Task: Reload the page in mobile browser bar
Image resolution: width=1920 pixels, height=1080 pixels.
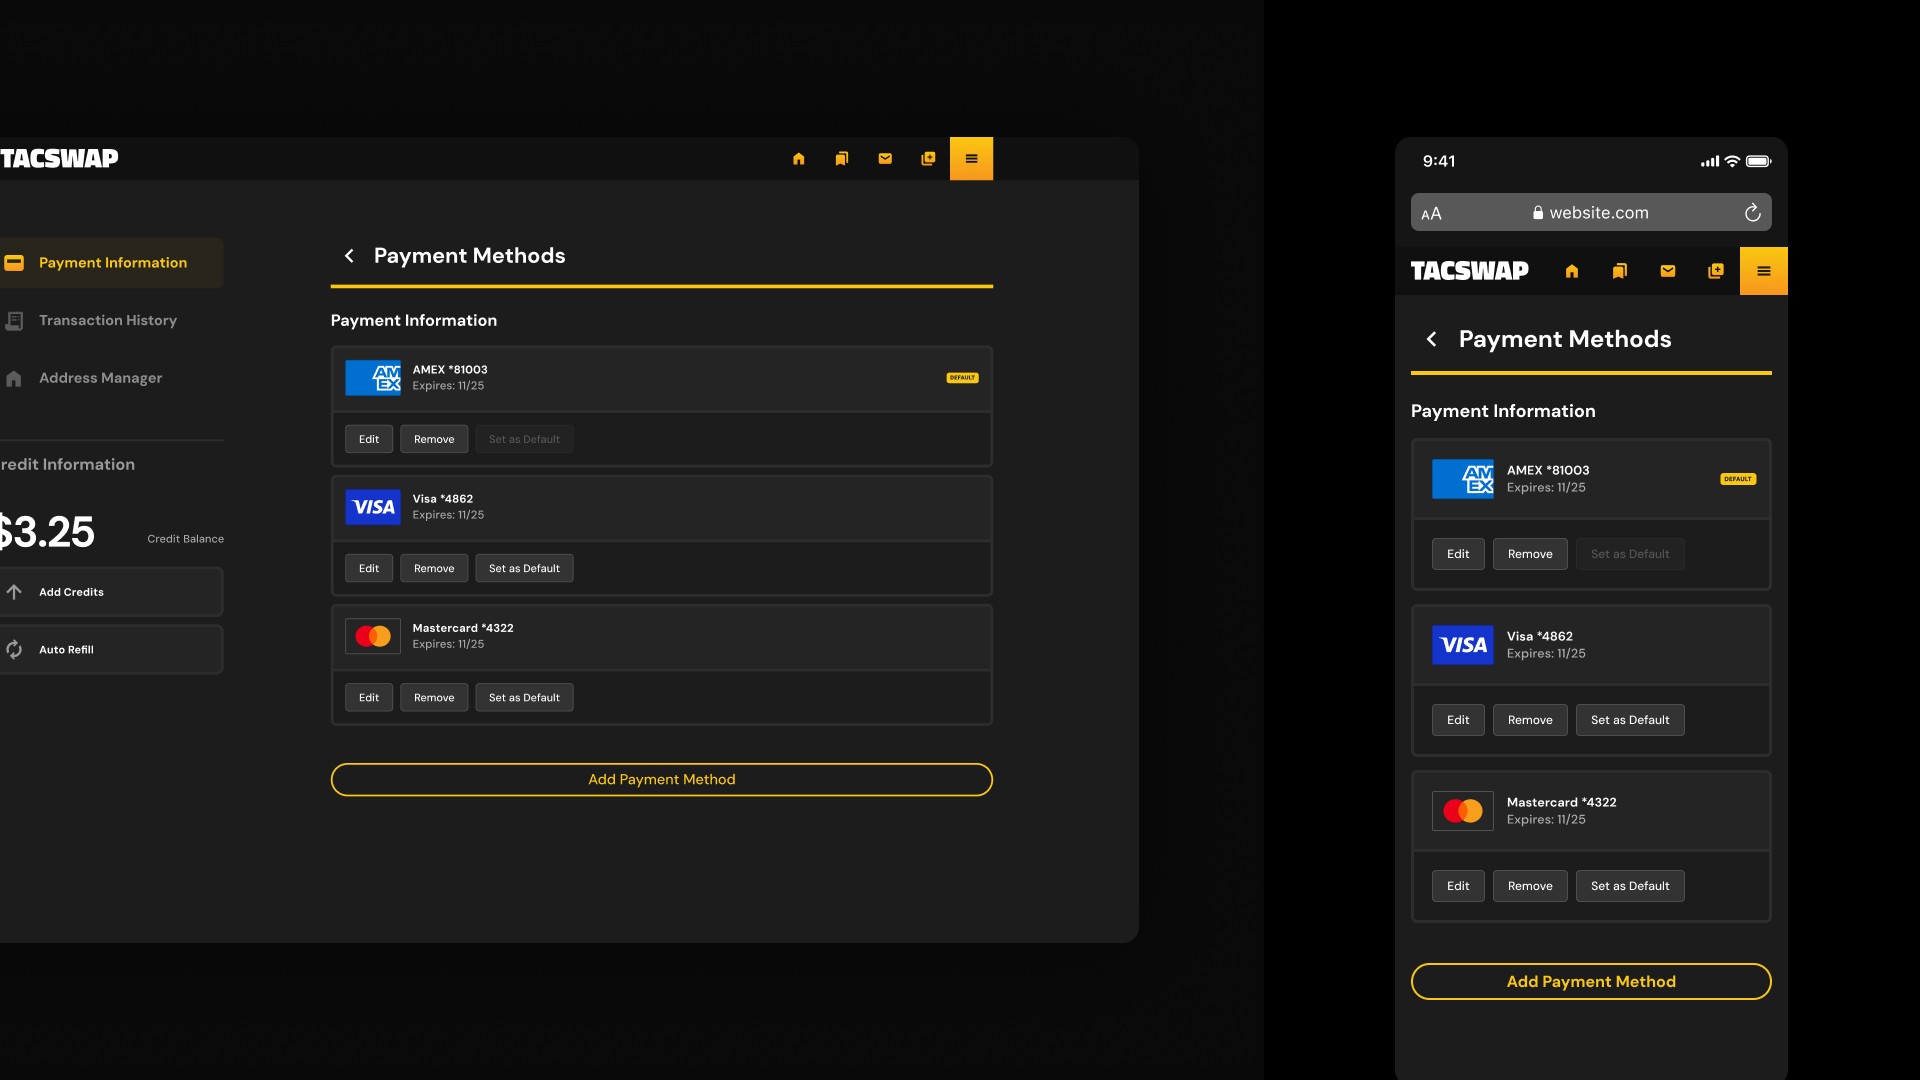Action: (1752, 213)
